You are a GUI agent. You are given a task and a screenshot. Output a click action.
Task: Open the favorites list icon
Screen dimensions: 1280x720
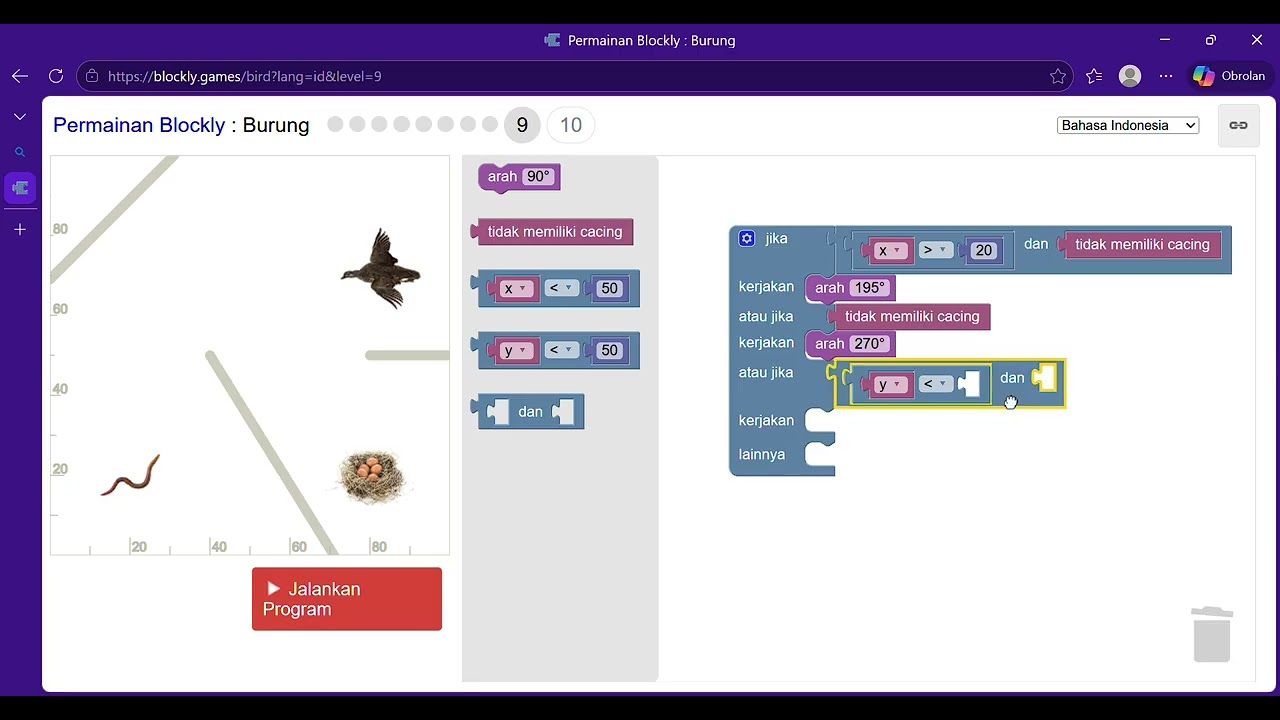[x=1094, y=76]
